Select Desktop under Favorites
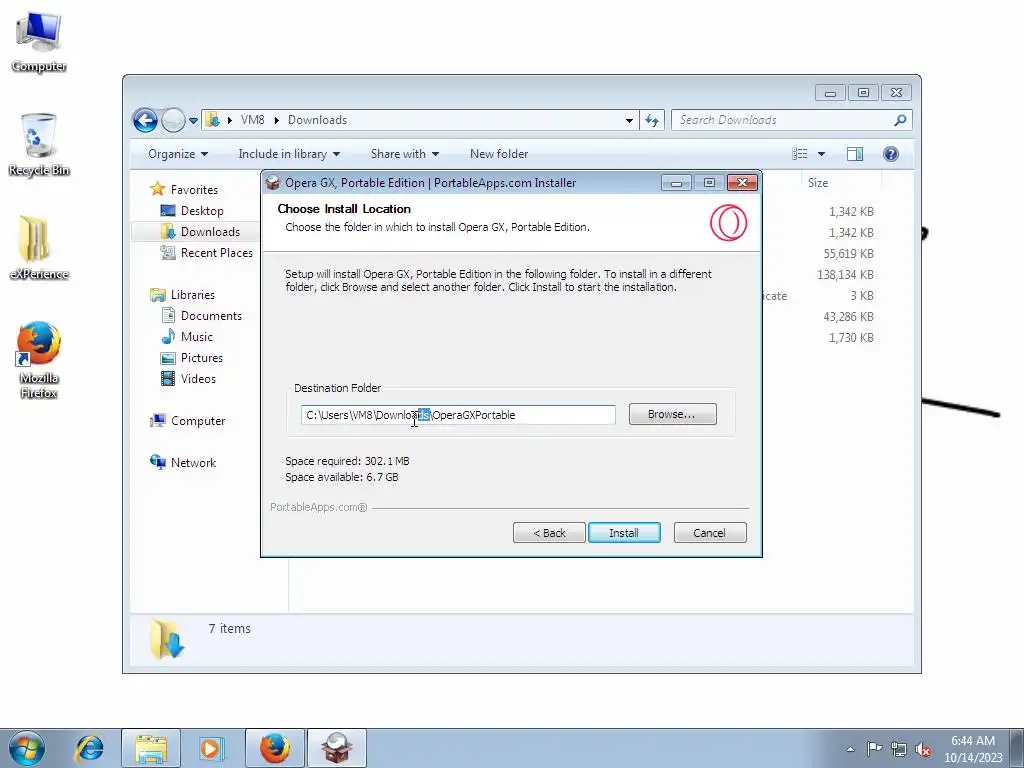Image resolution: width=1024 pixels, height=768 pixels. pyautogui.click(x=202, y=211)
